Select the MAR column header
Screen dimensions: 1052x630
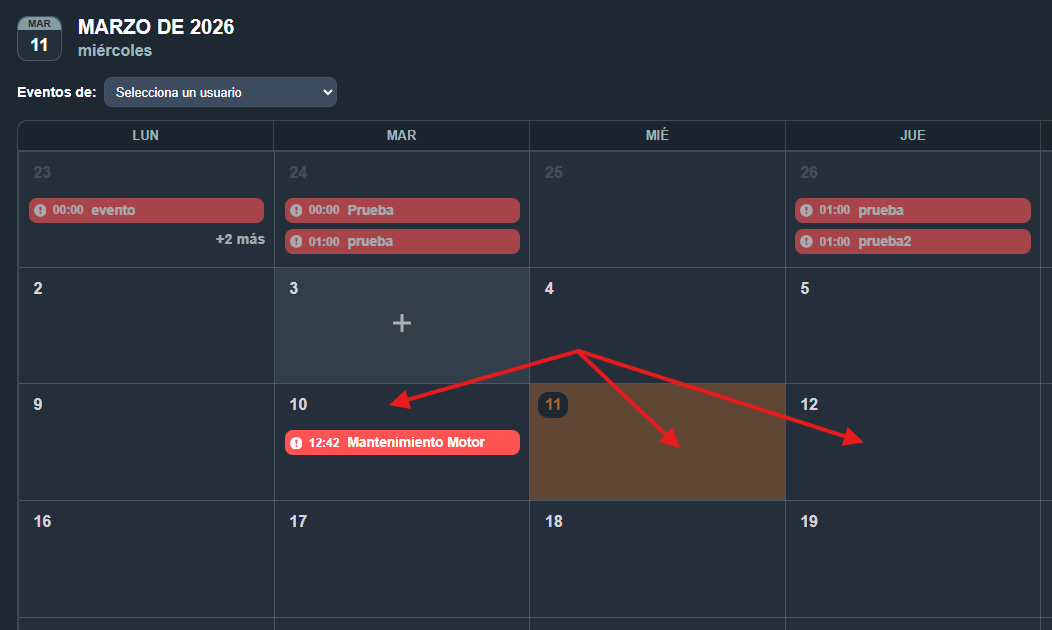pos(401,135)
